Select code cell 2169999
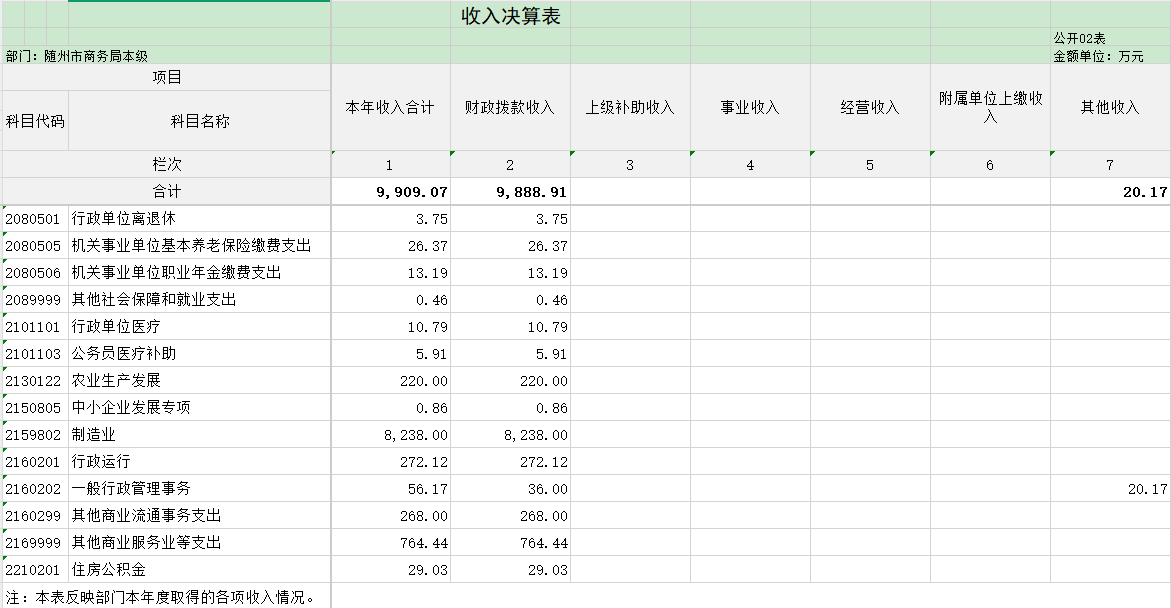 (35, 542)
